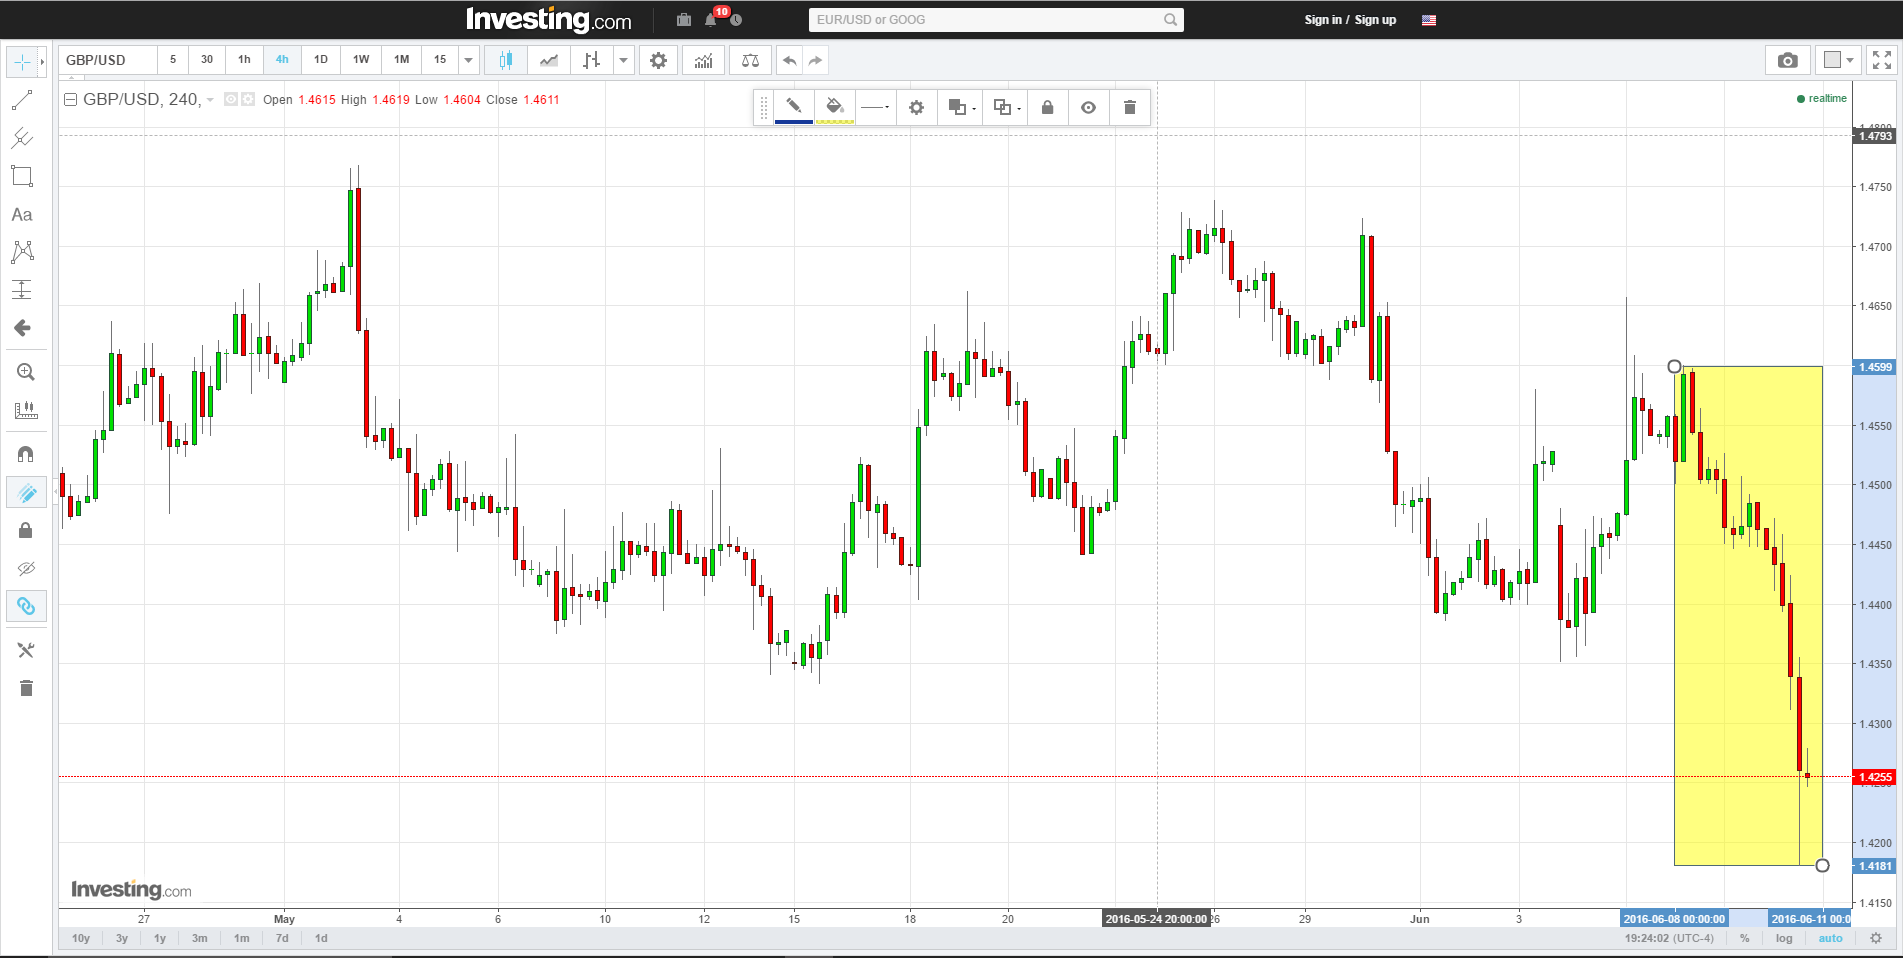
Task: Switch to line chart style
Action: [x=549, y=60]
